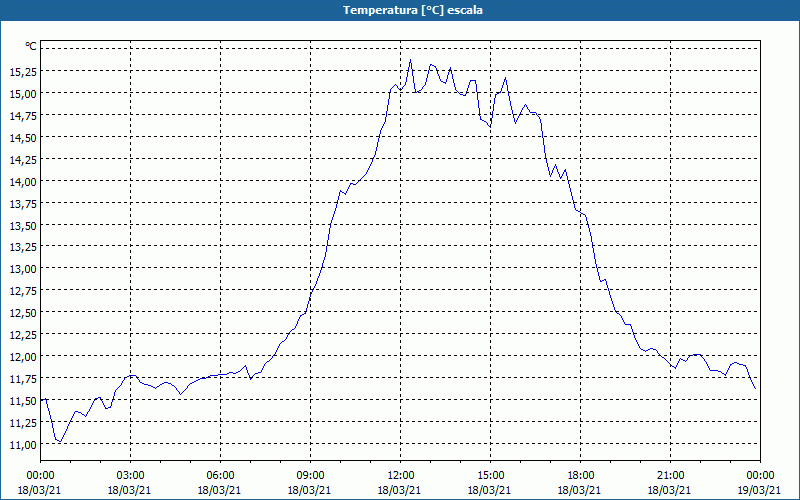Click the 18/03/21 date under 18:00
800x500 pixels.
[x=580, y=490]
